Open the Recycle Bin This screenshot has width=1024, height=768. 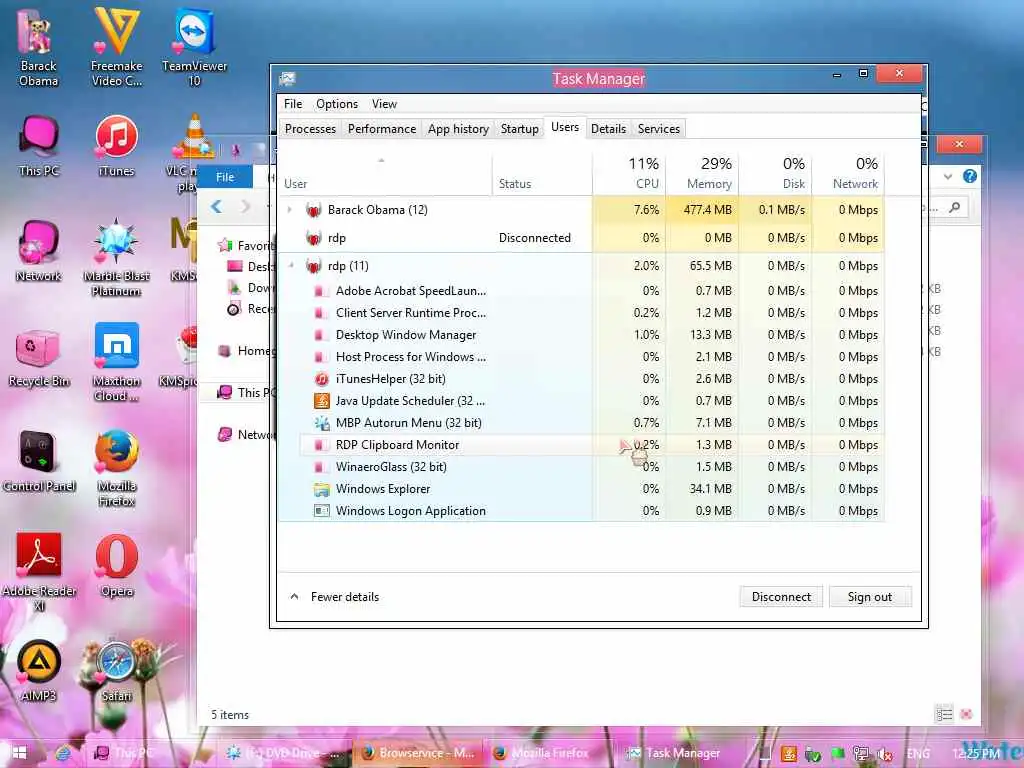[x=39, y=356]
